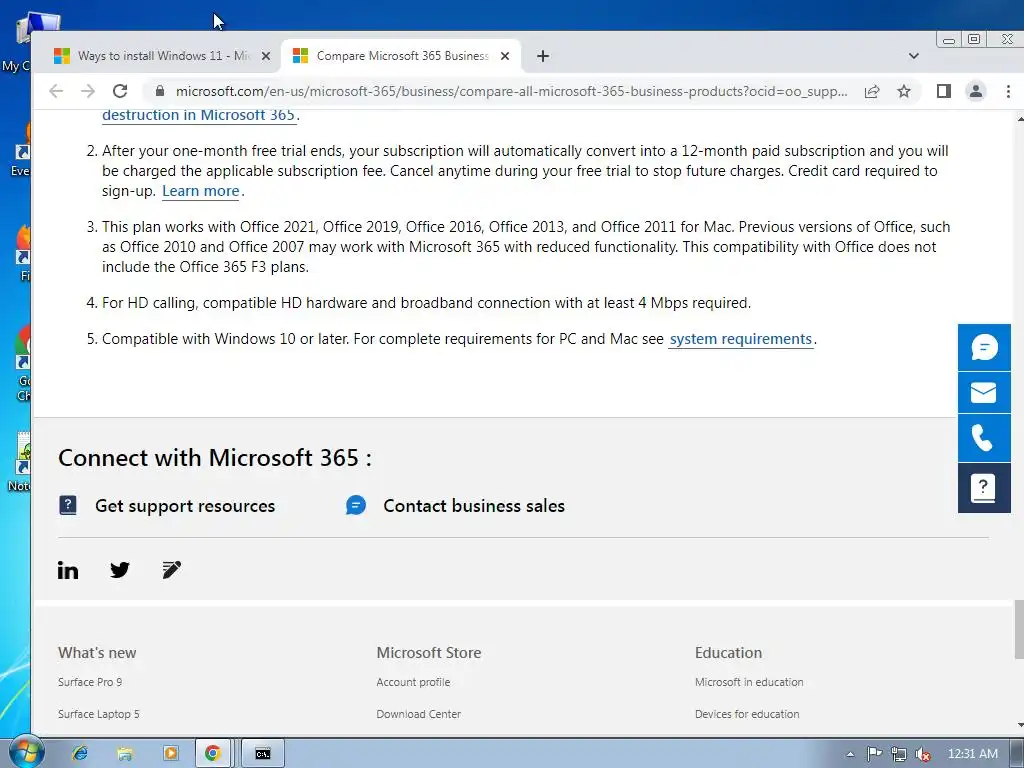1024x768 pixels.
Task: Click the address bar URL field
Action: [511, 91]
